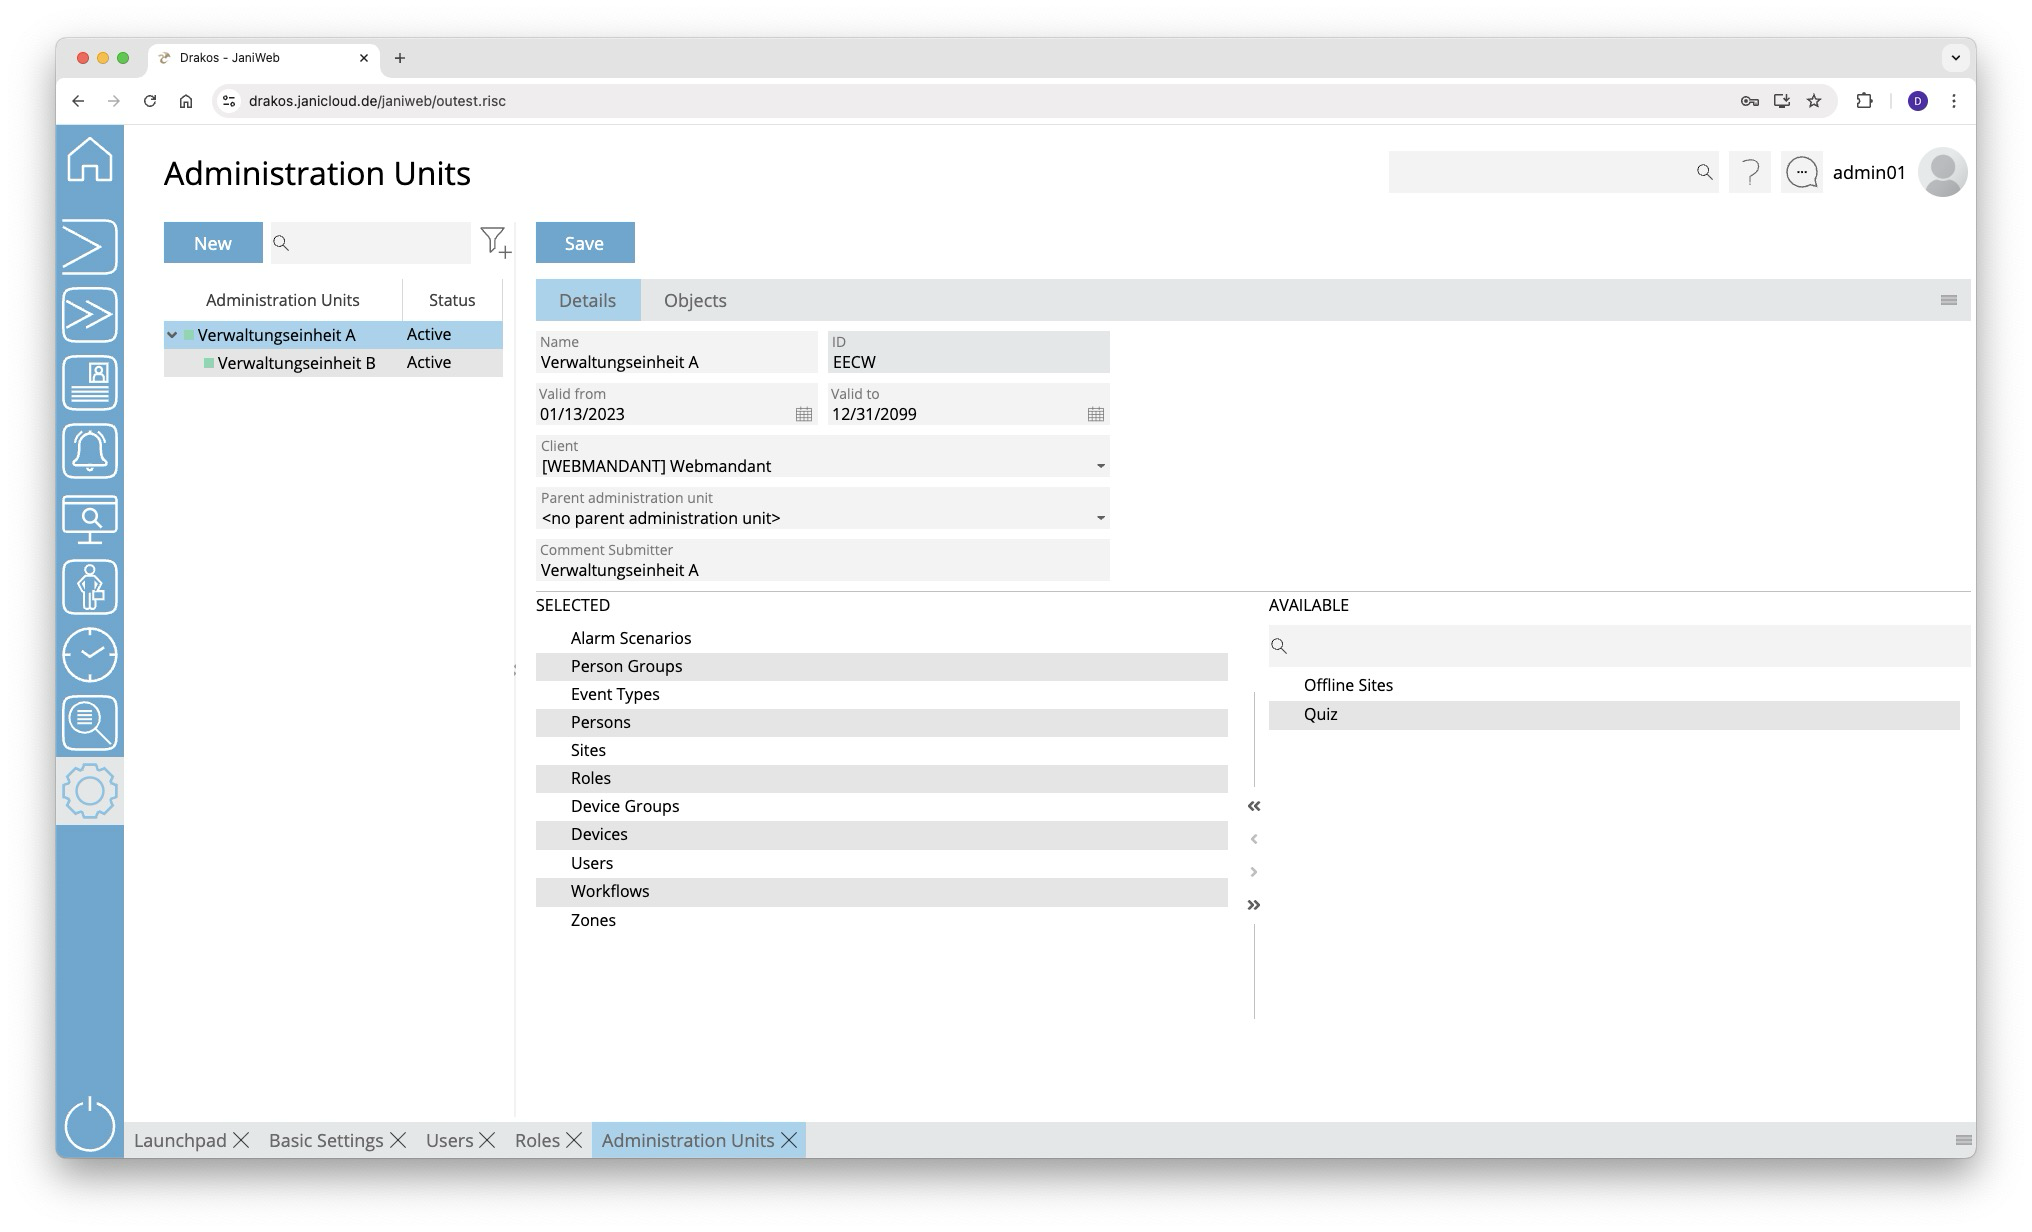Click the filter add funnel icon
This screenshot has height=1232, width=2032.
[x=495, y=242]
